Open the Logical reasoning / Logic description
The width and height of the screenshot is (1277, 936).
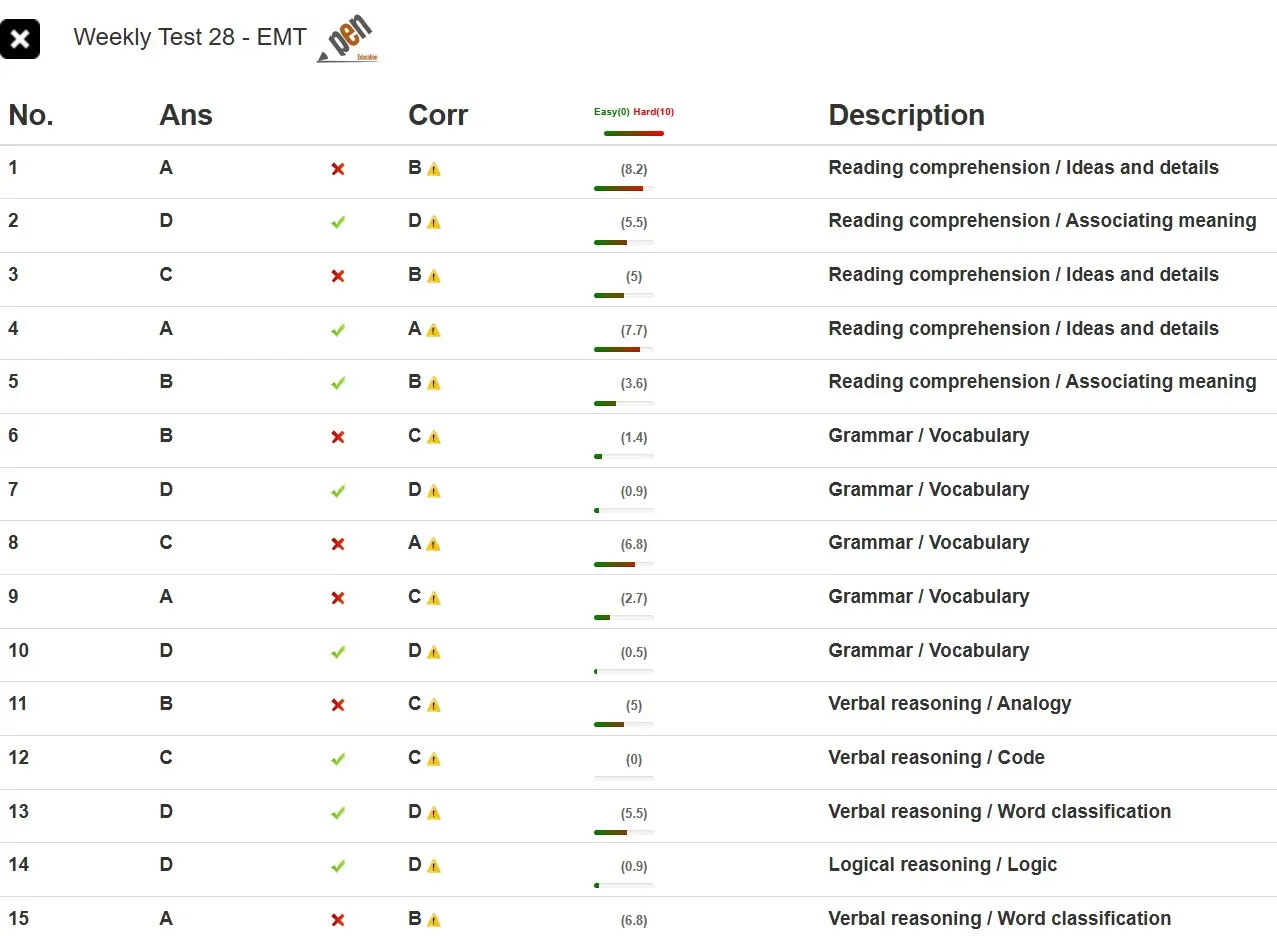tap(942, 864)
